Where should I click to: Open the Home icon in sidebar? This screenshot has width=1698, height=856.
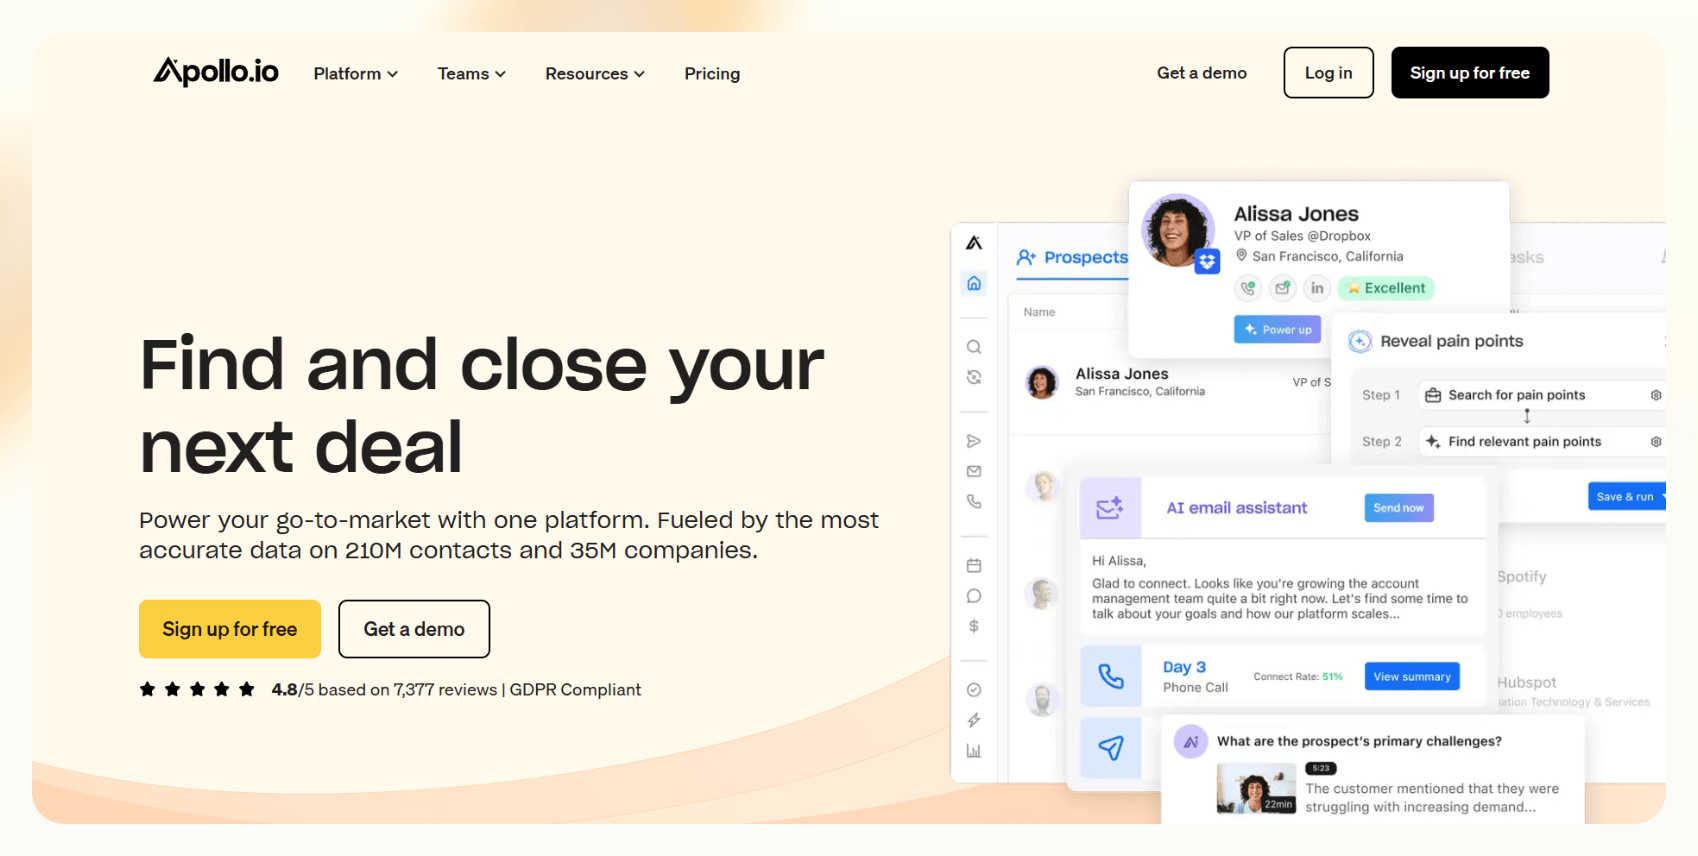974,283
